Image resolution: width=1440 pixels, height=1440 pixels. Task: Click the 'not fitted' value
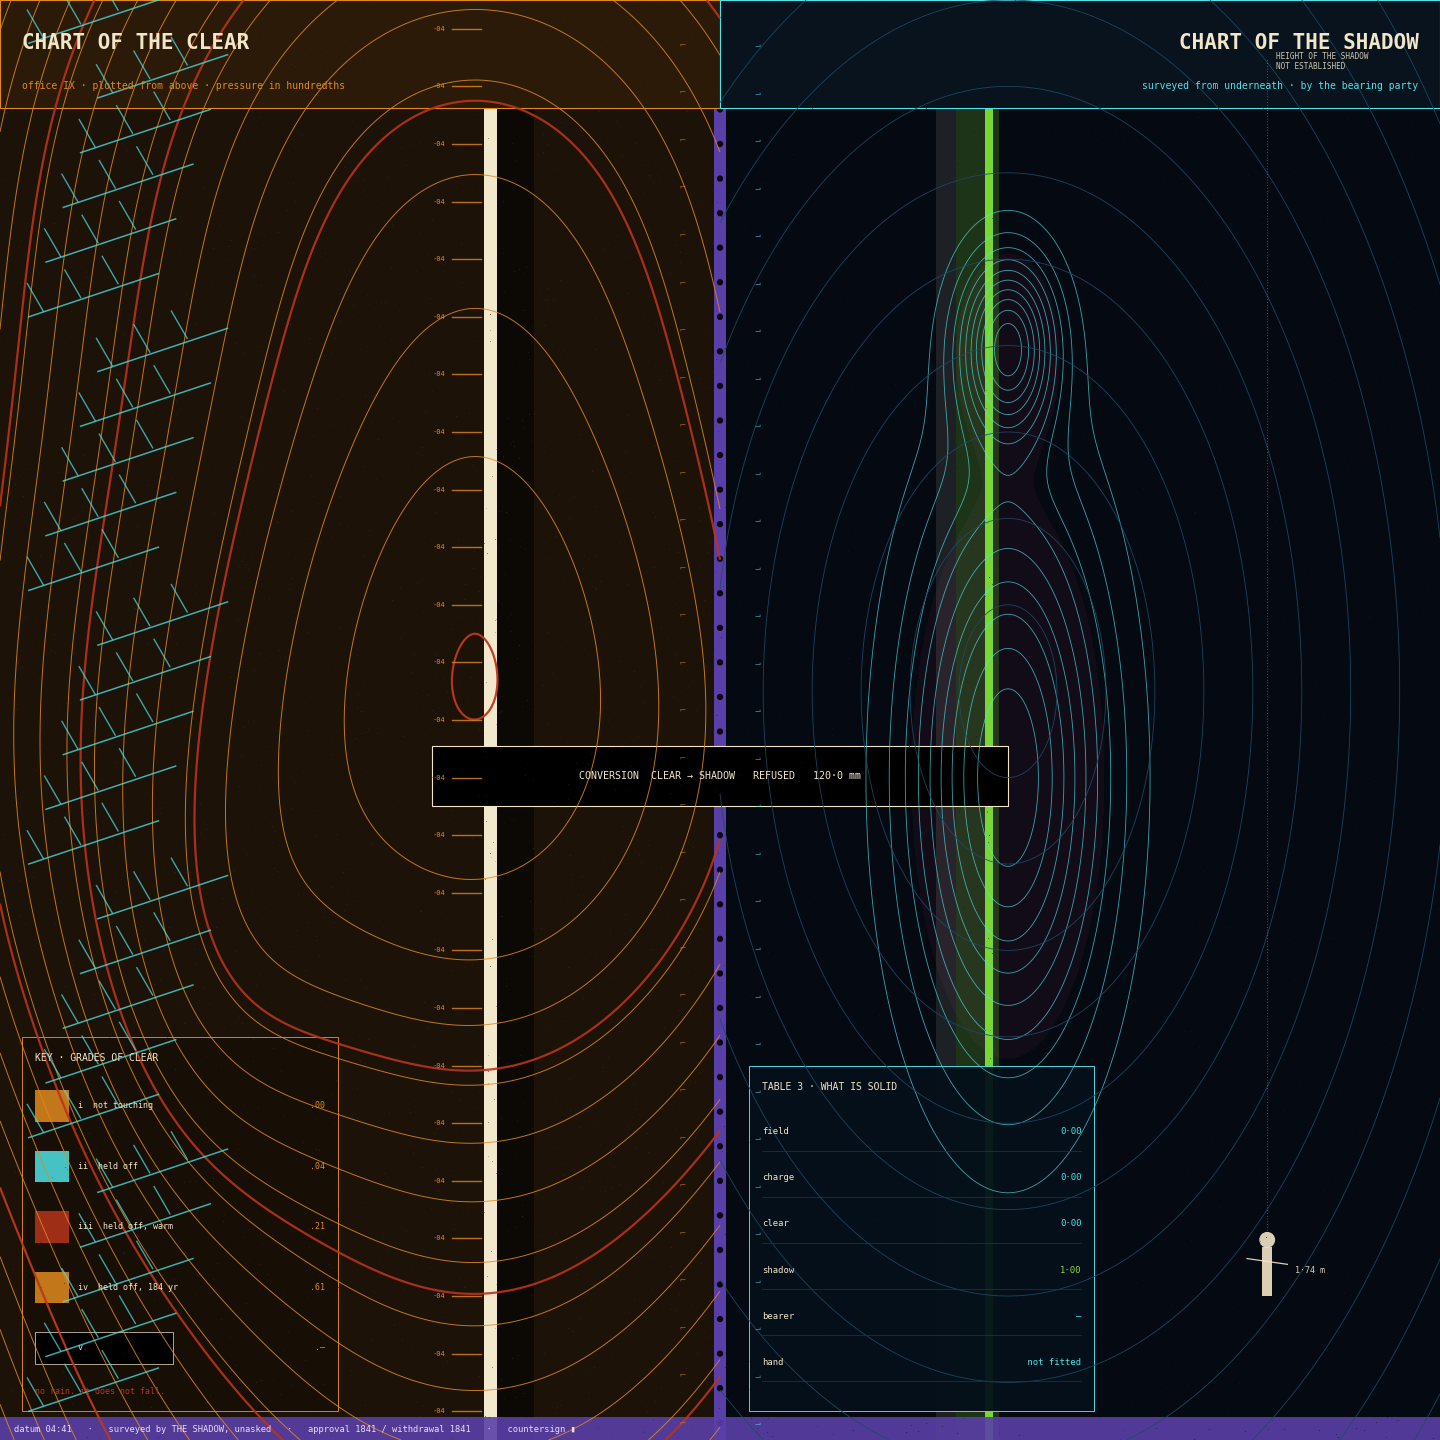click(1054, 1362)
